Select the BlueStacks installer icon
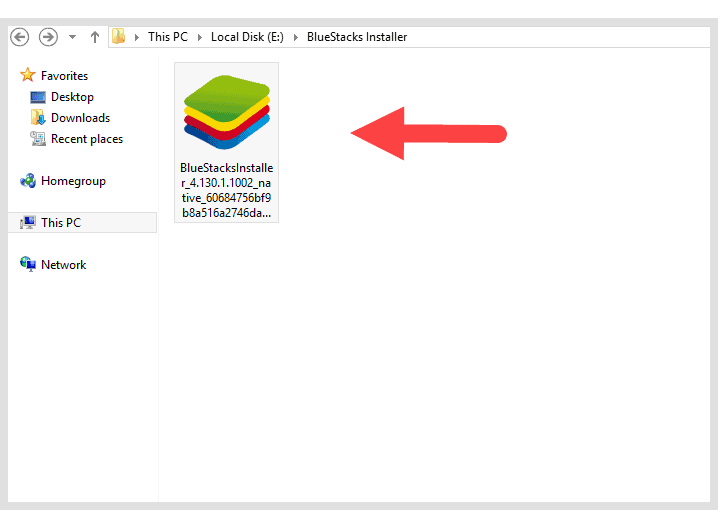 click(227, 112)
